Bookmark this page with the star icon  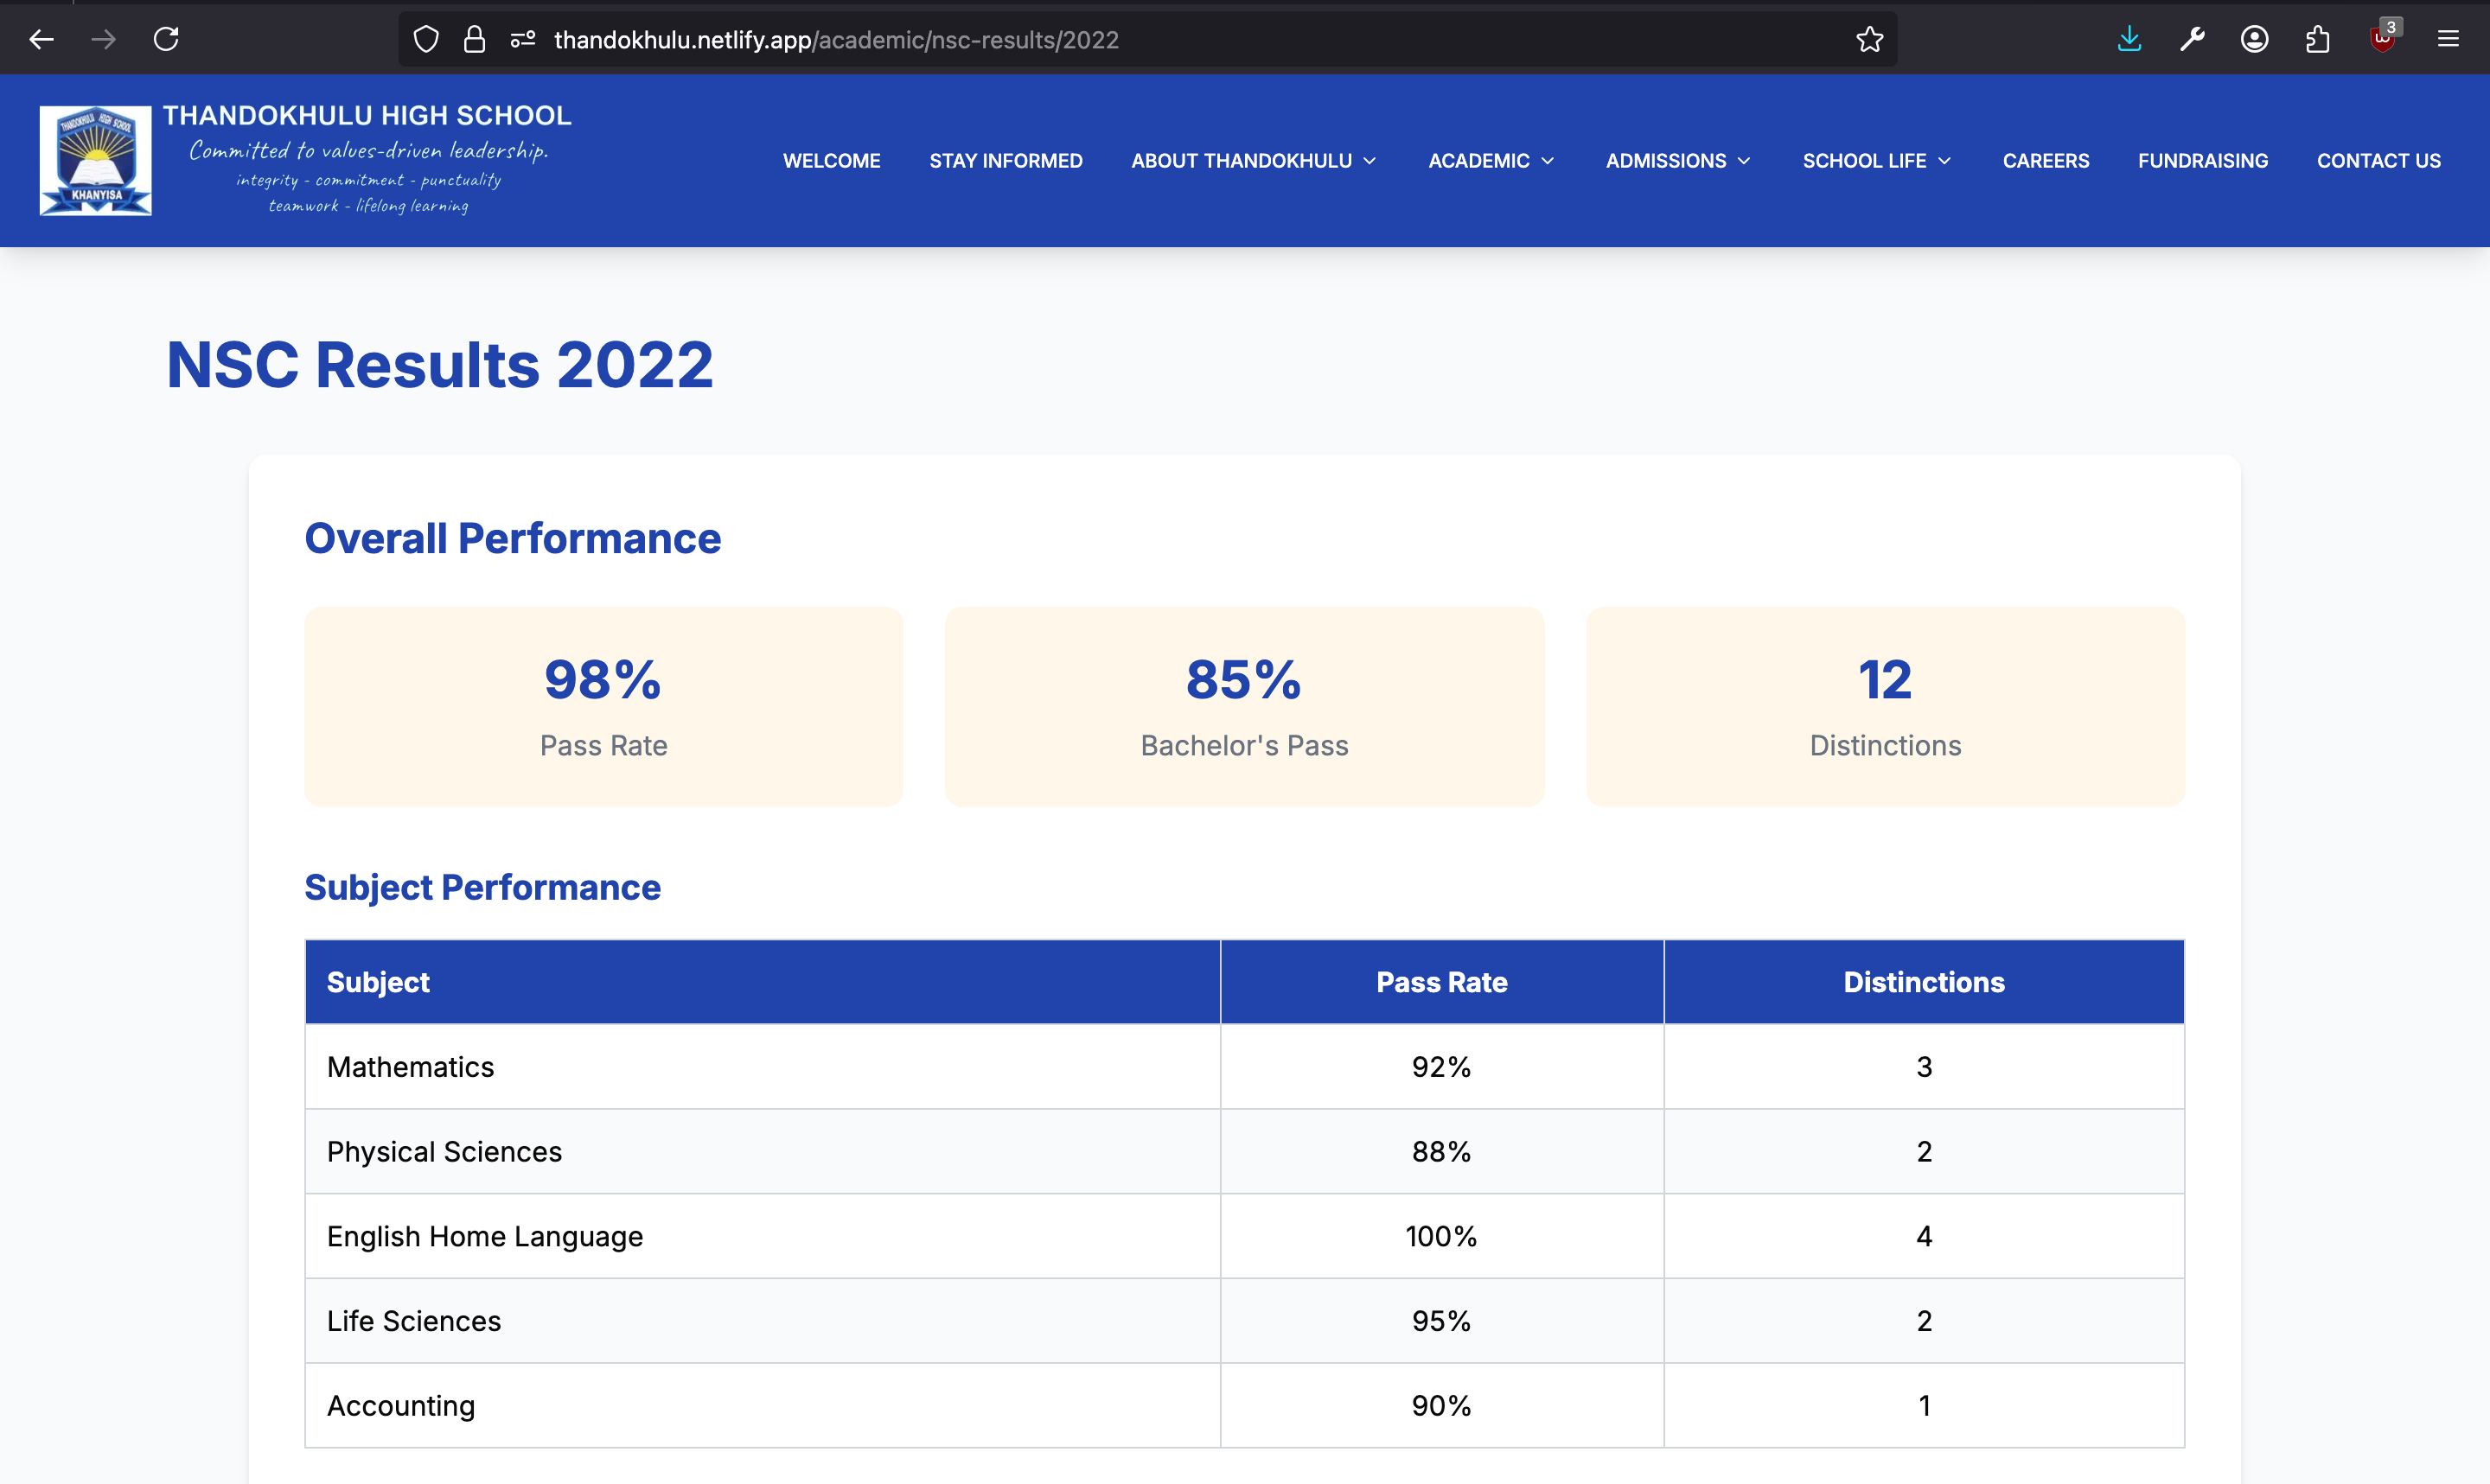pos(1869,39)
